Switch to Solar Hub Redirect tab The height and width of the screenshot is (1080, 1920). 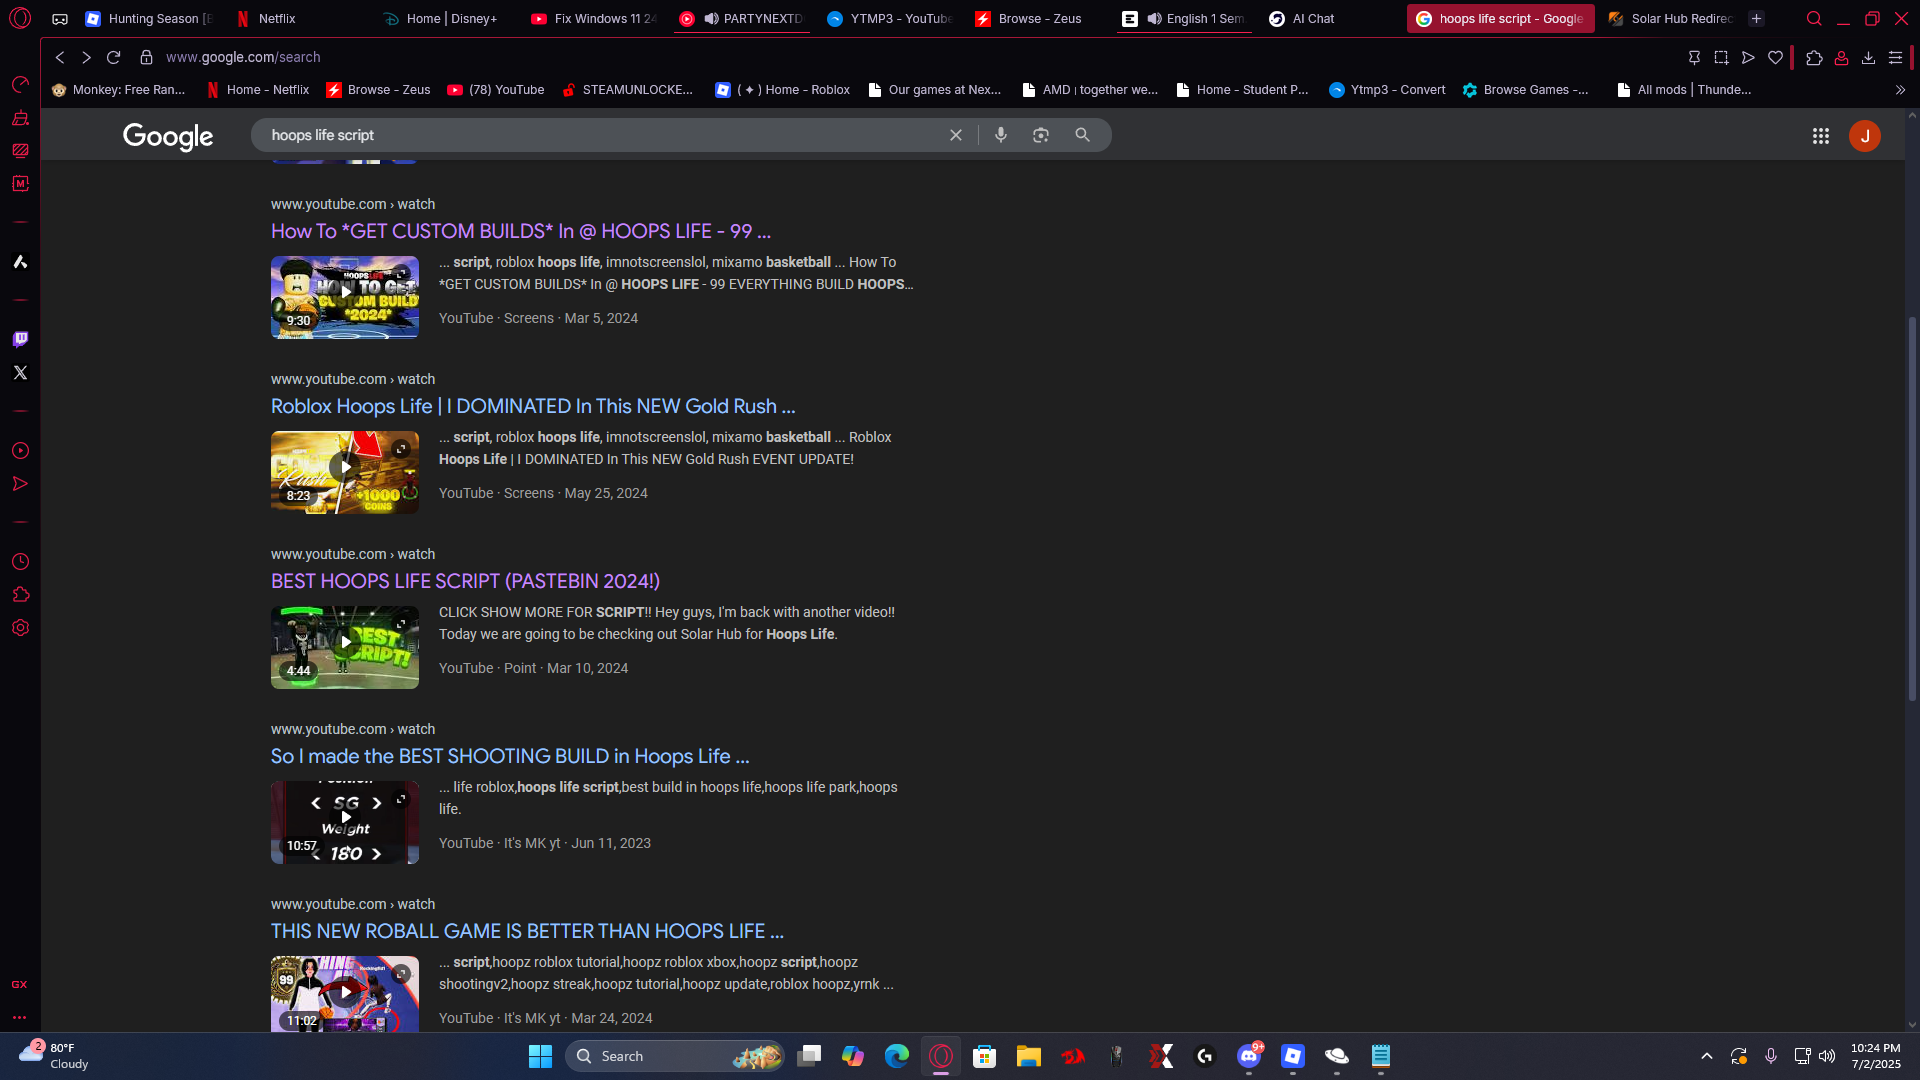click(x=1670, y=19)
